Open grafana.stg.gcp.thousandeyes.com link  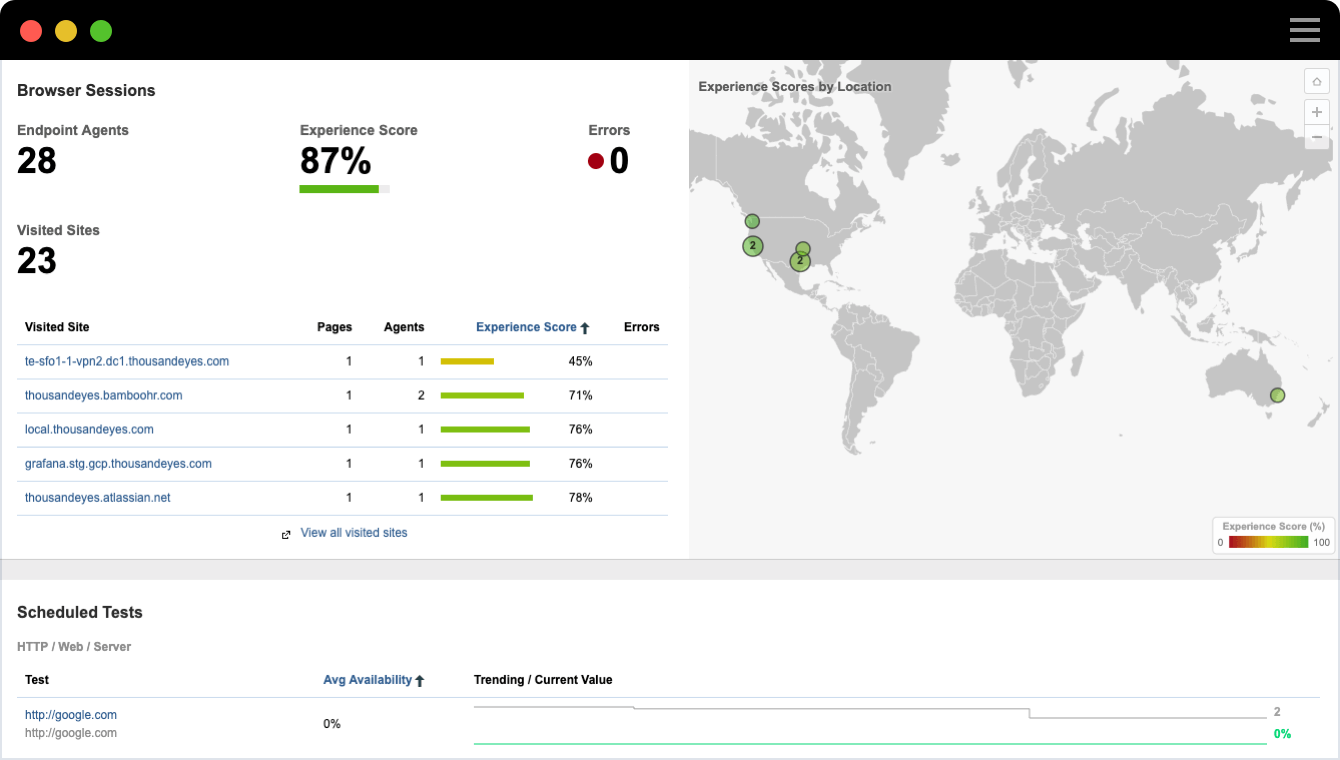coord(118,463)
